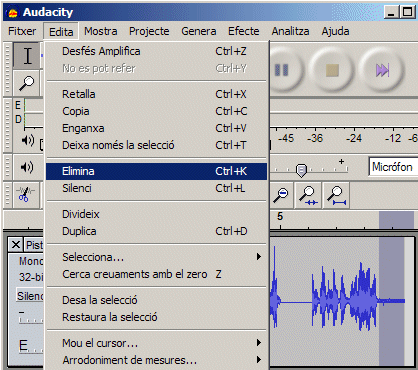Select the magnifier zoom tool

pyautogui.click(x=27, y=83)
